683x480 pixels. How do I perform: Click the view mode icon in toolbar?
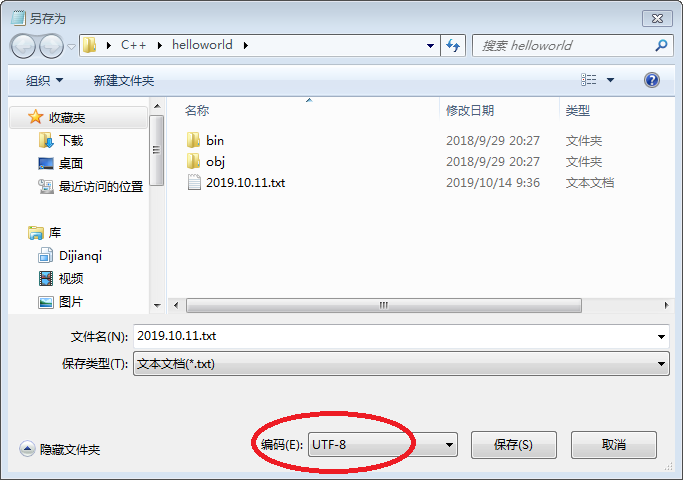click(588, 80)
